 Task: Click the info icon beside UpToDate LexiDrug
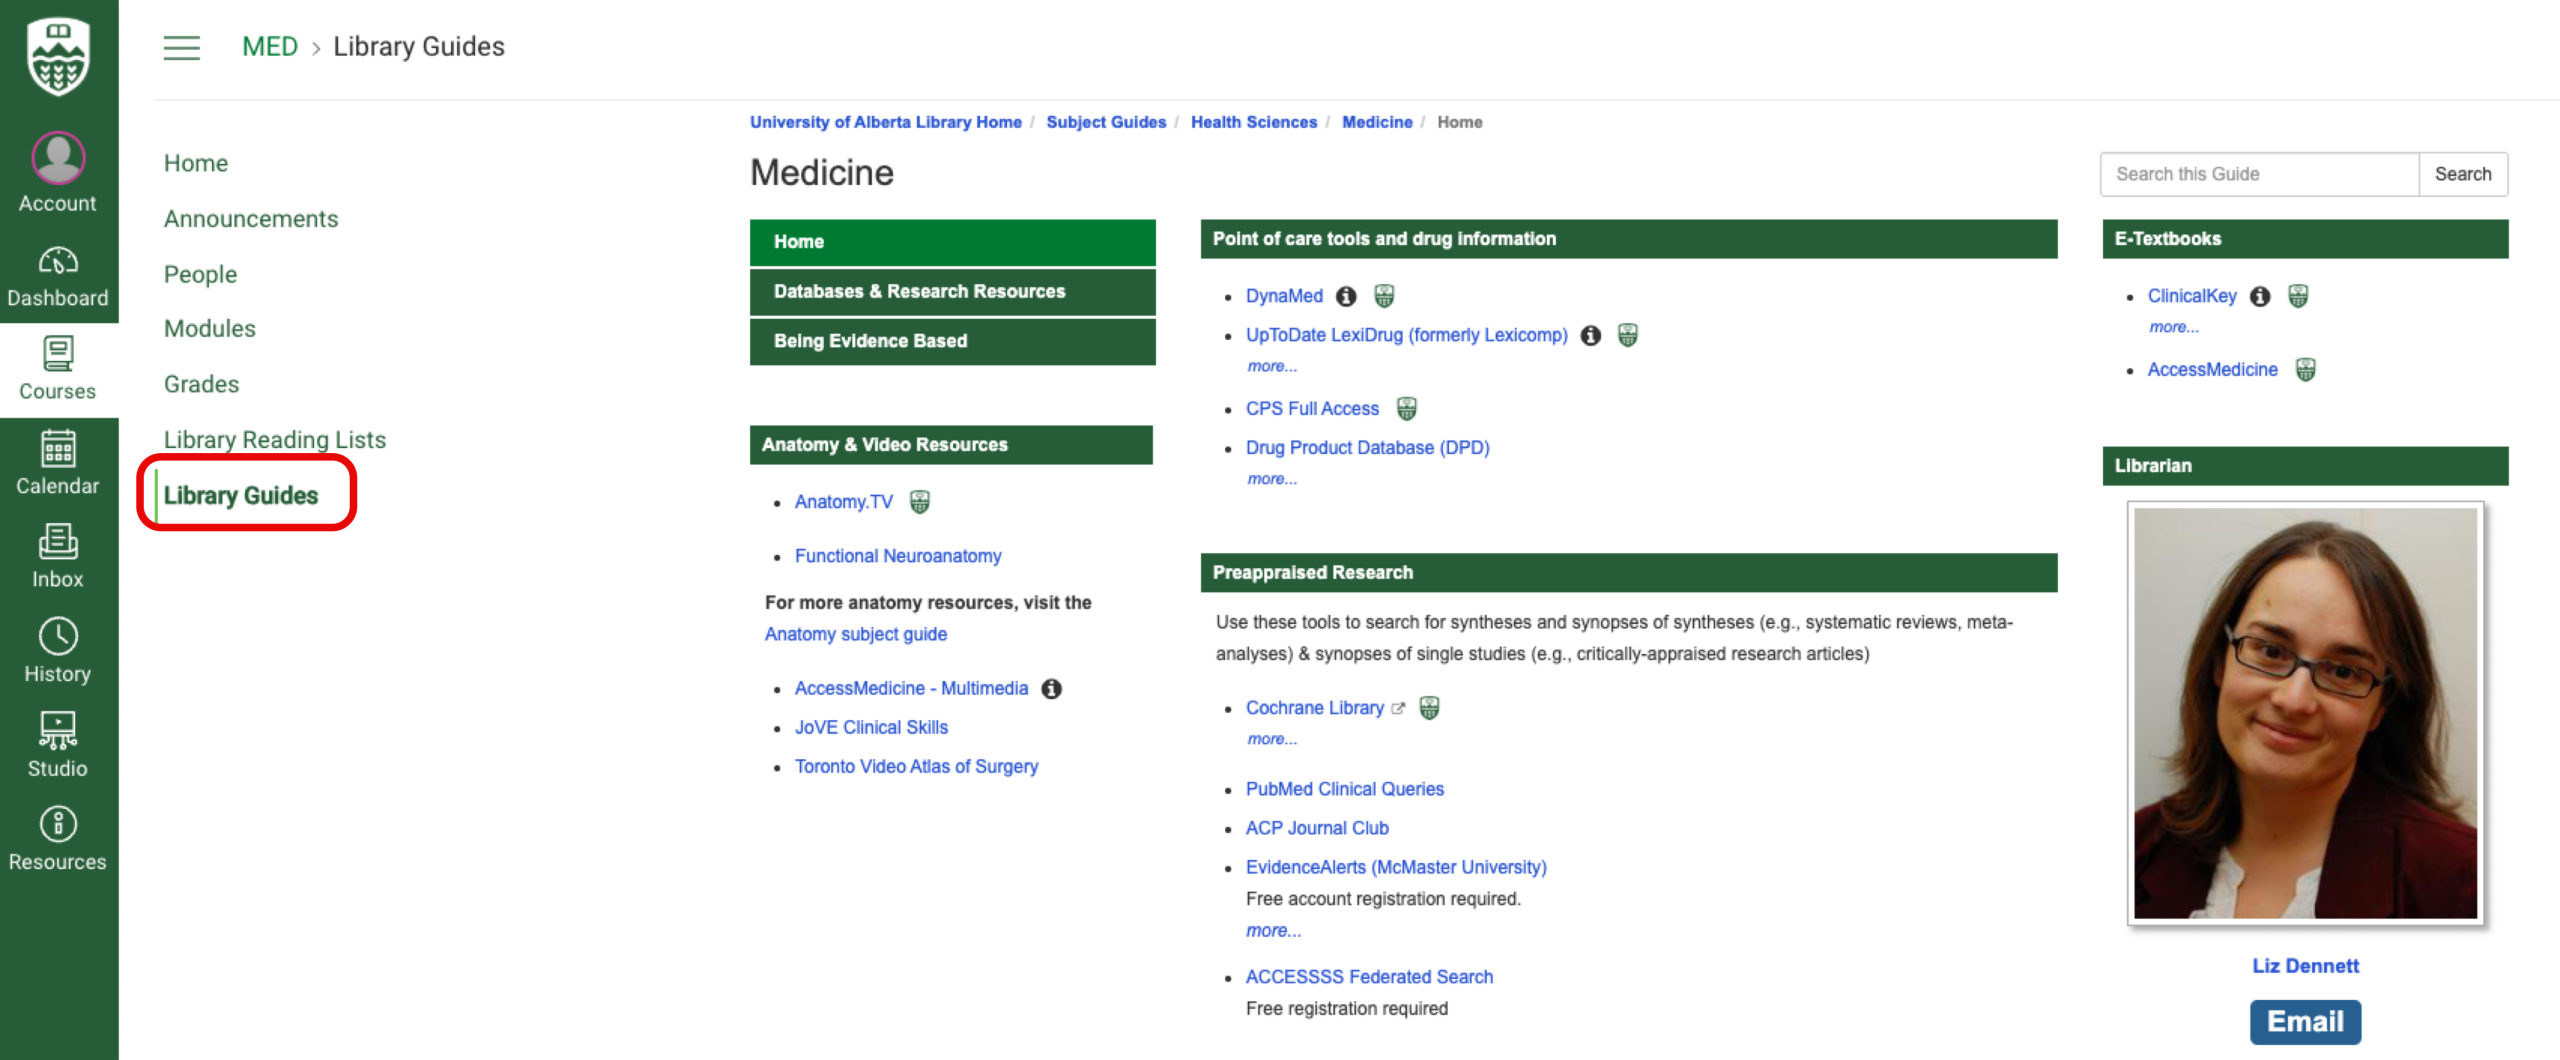click(x=1591, y=335)
